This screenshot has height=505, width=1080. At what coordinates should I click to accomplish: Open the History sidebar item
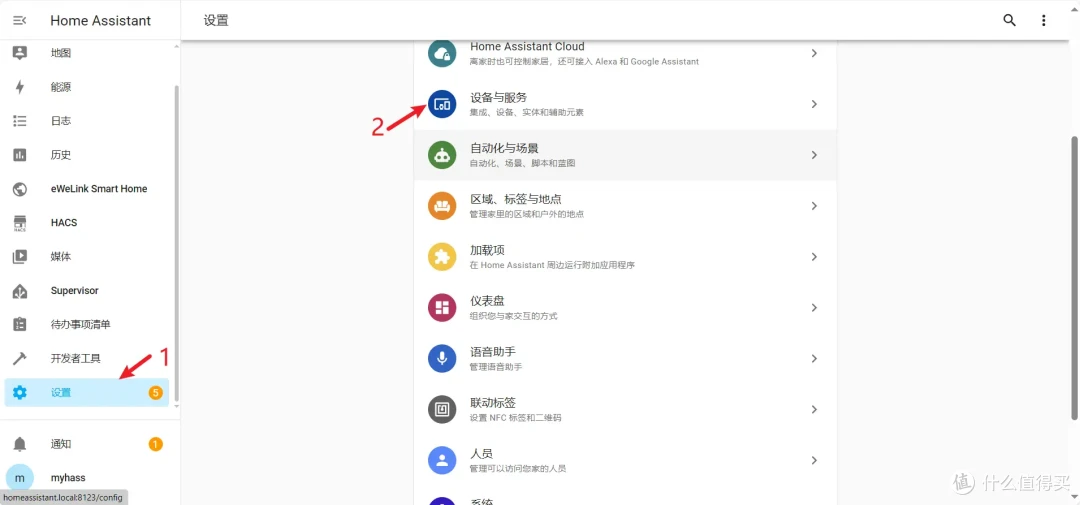click(61, 155)
